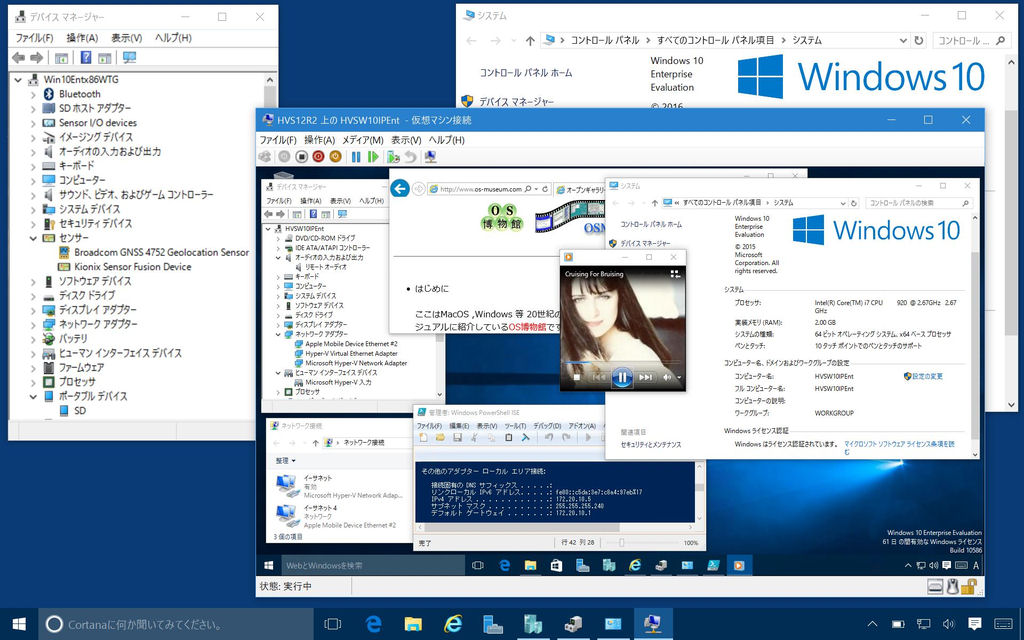Open Edge from the guest VM taskbar
Screen dimensions: 1024x640
(x=504, y=566)
